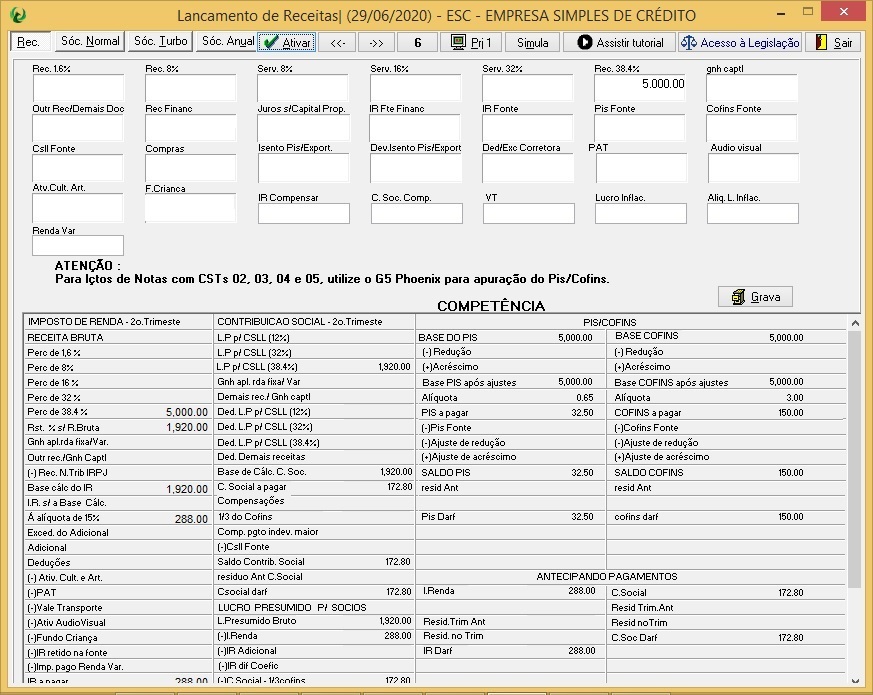This screenshot has width=873, height=695.
Task: Click the Compras input field
Action: coord(191,168)
